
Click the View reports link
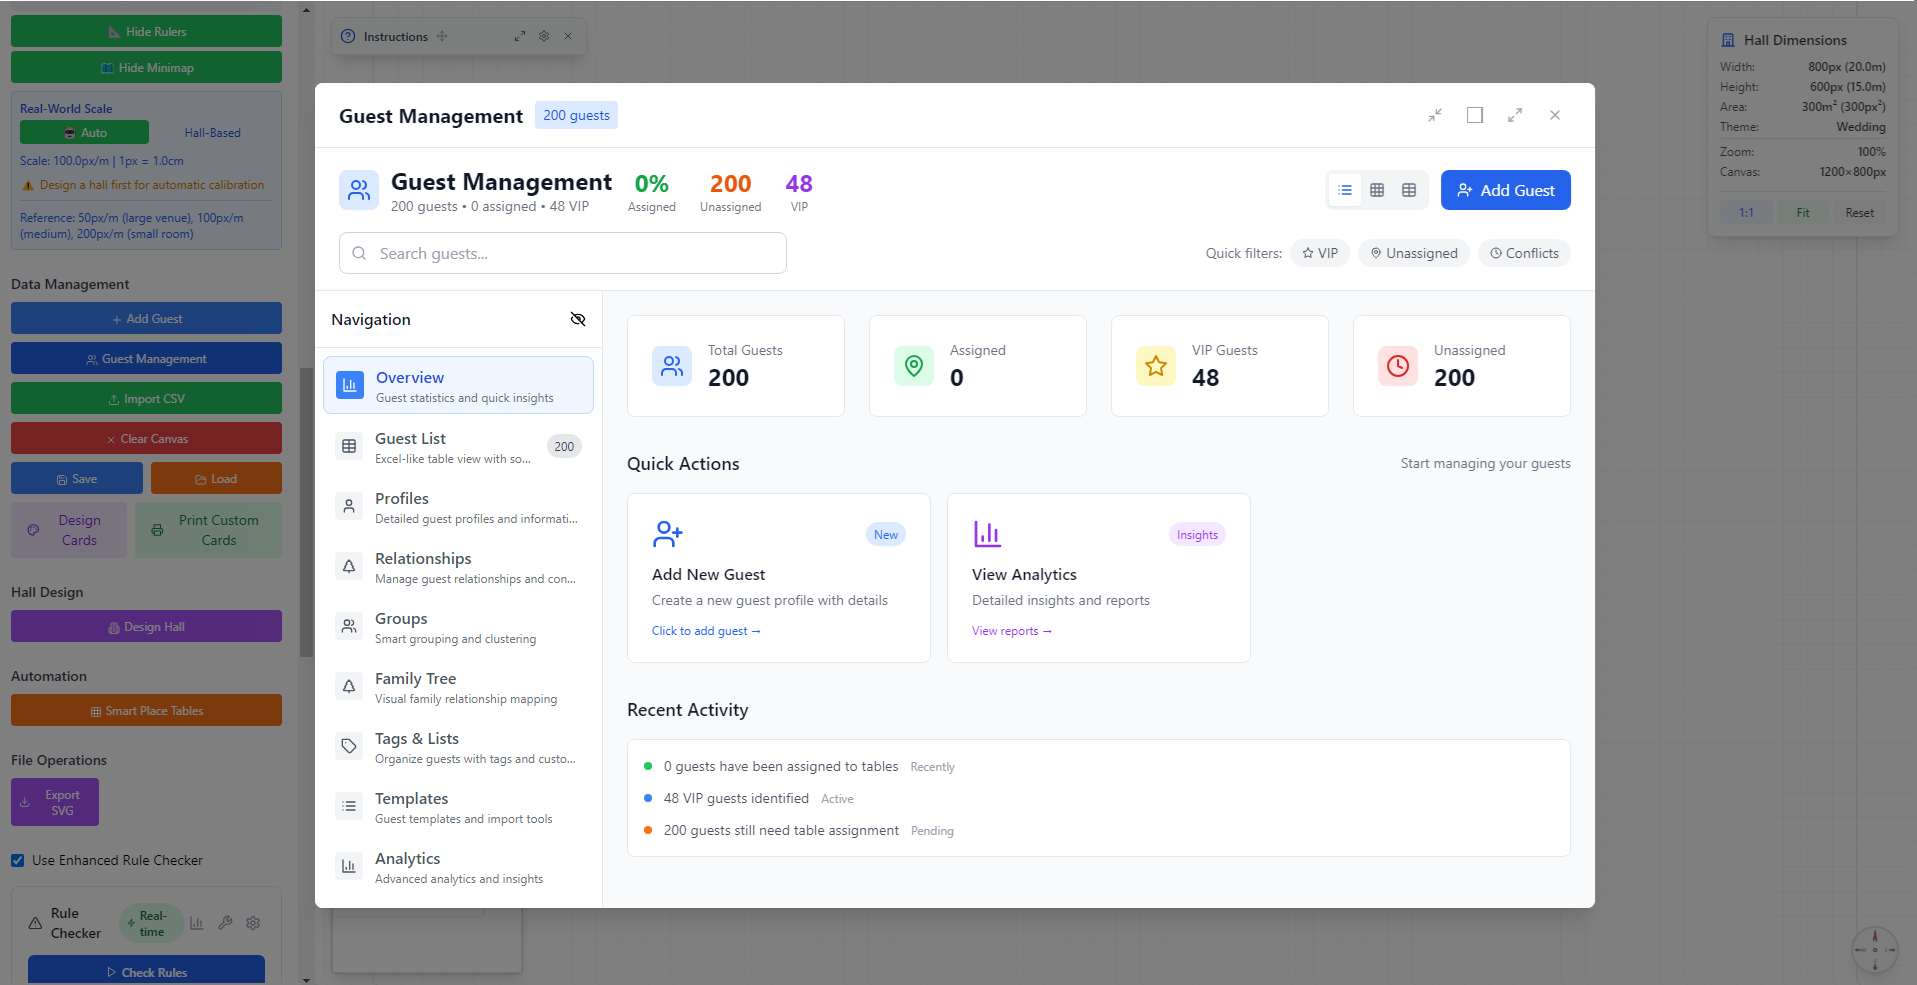point(1011,630)
